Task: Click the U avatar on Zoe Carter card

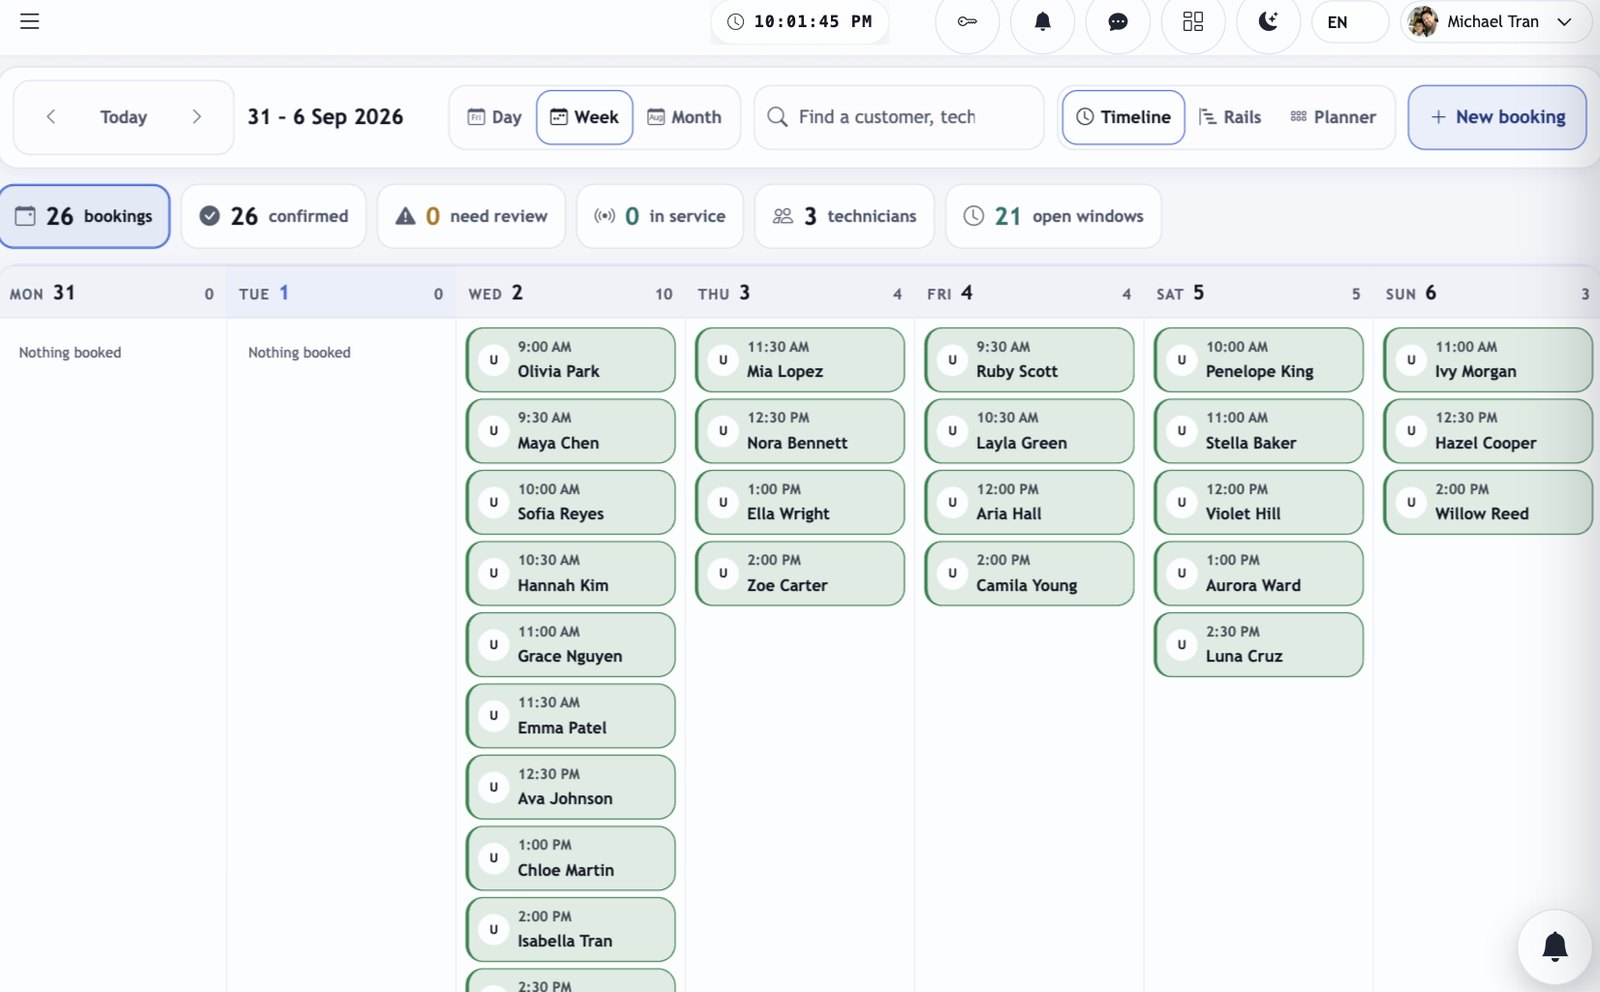Action: [723, 573]
